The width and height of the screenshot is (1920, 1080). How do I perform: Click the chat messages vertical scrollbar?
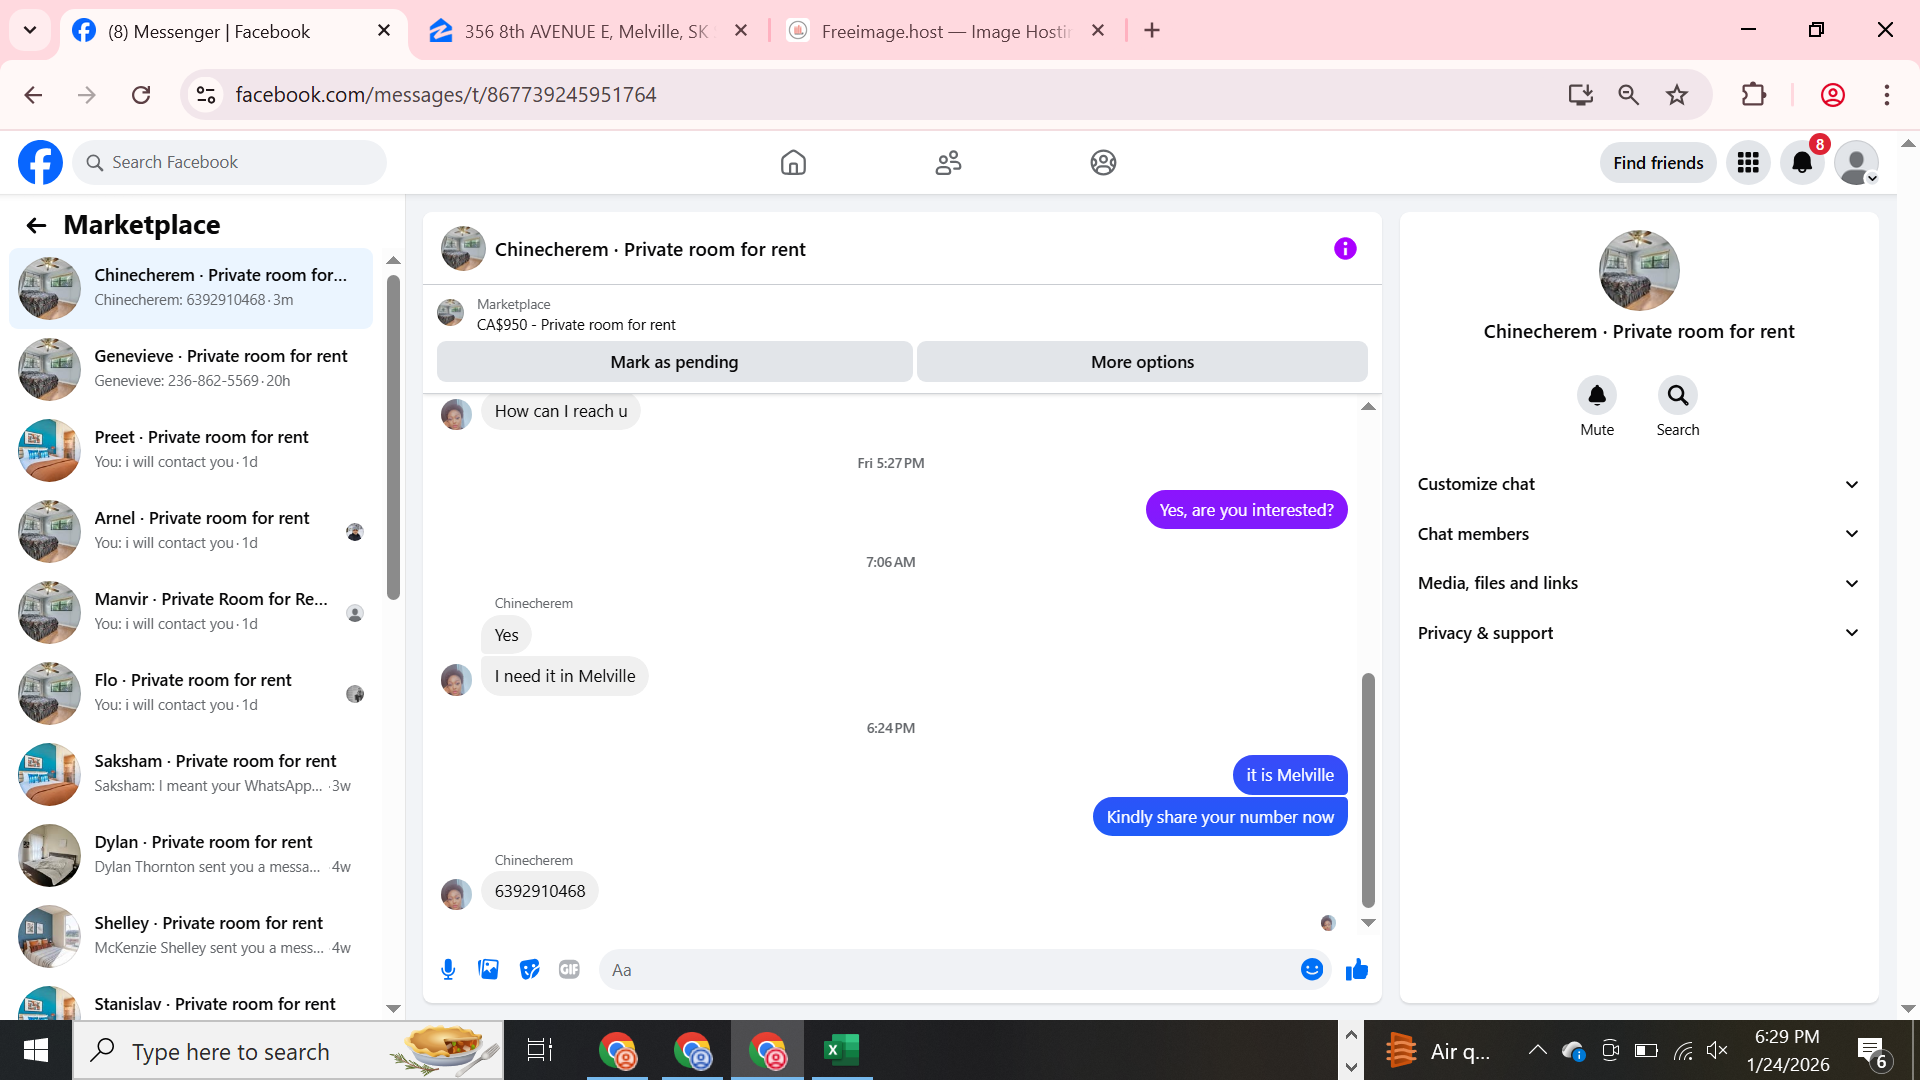pos(1368,790)
